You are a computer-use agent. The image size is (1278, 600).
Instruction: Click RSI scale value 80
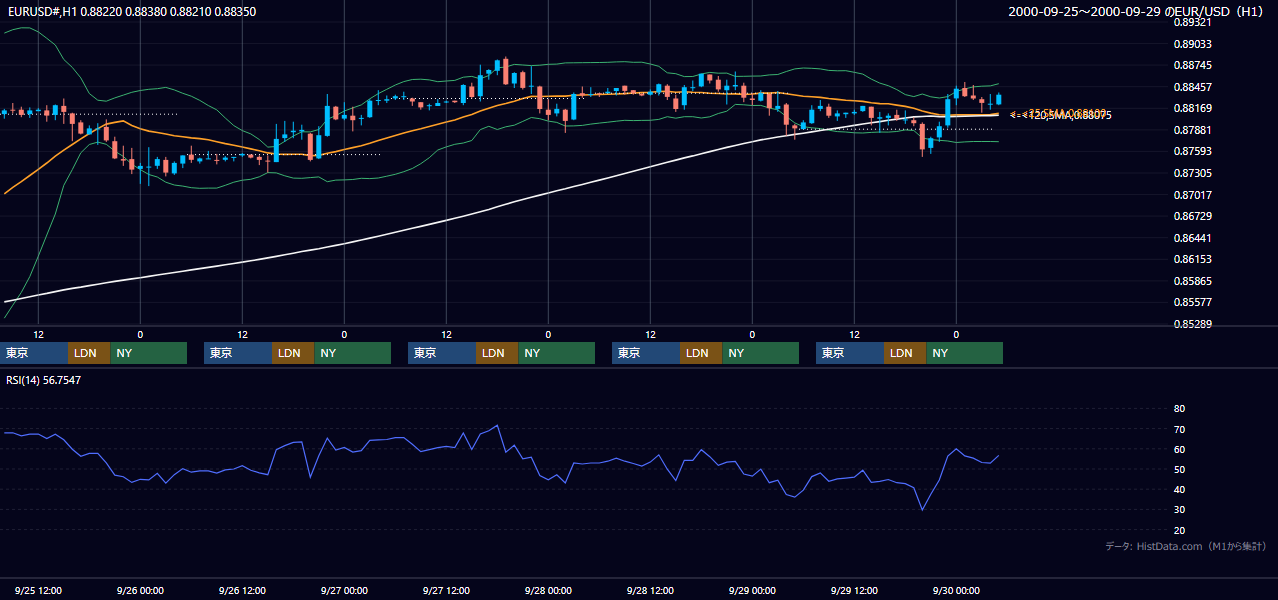(x=1179, y=409)
